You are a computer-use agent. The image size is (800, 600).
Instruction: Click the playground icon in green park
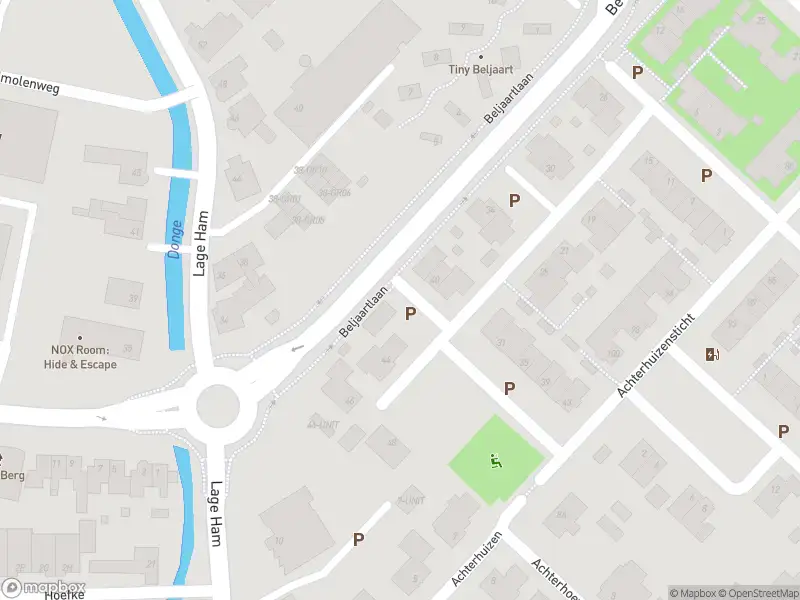pos(495,461)
